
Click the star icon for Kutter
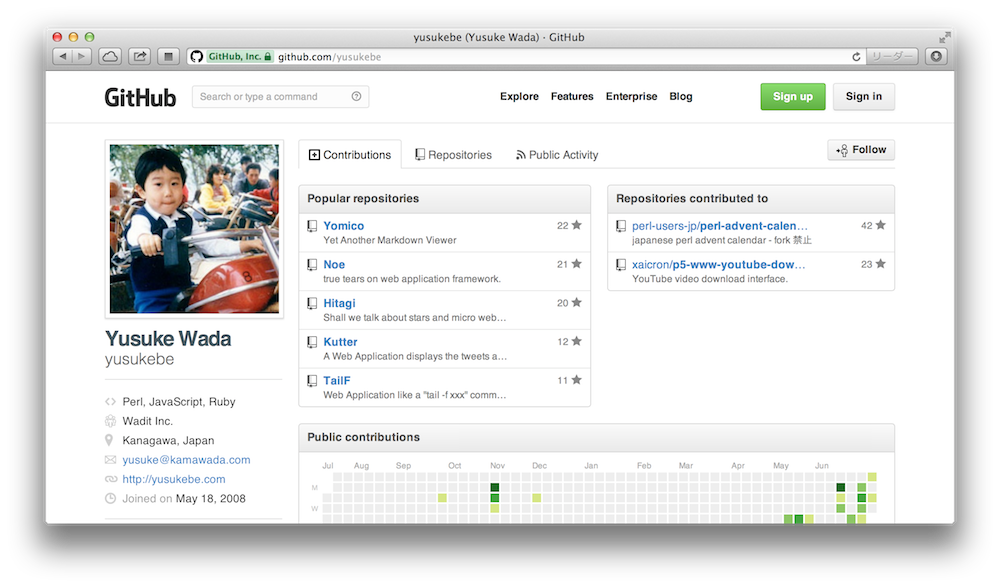point(577,341)
